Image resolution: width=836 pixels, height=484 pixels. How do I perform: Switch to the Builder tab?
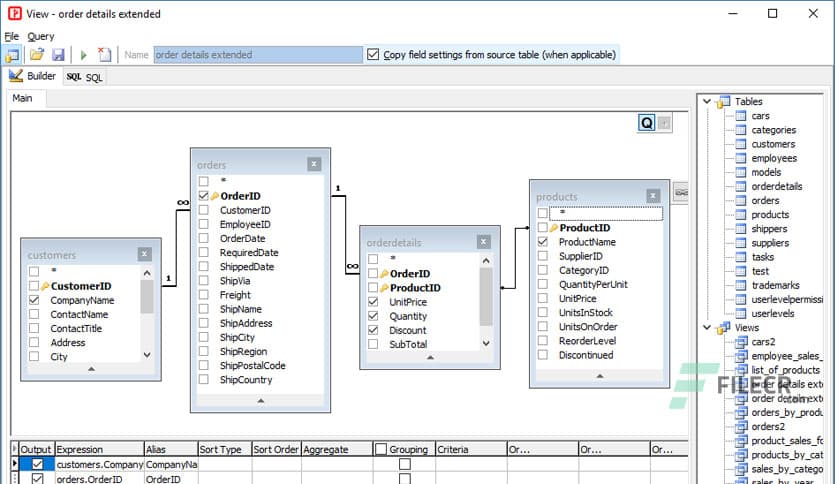pos(32,76)
